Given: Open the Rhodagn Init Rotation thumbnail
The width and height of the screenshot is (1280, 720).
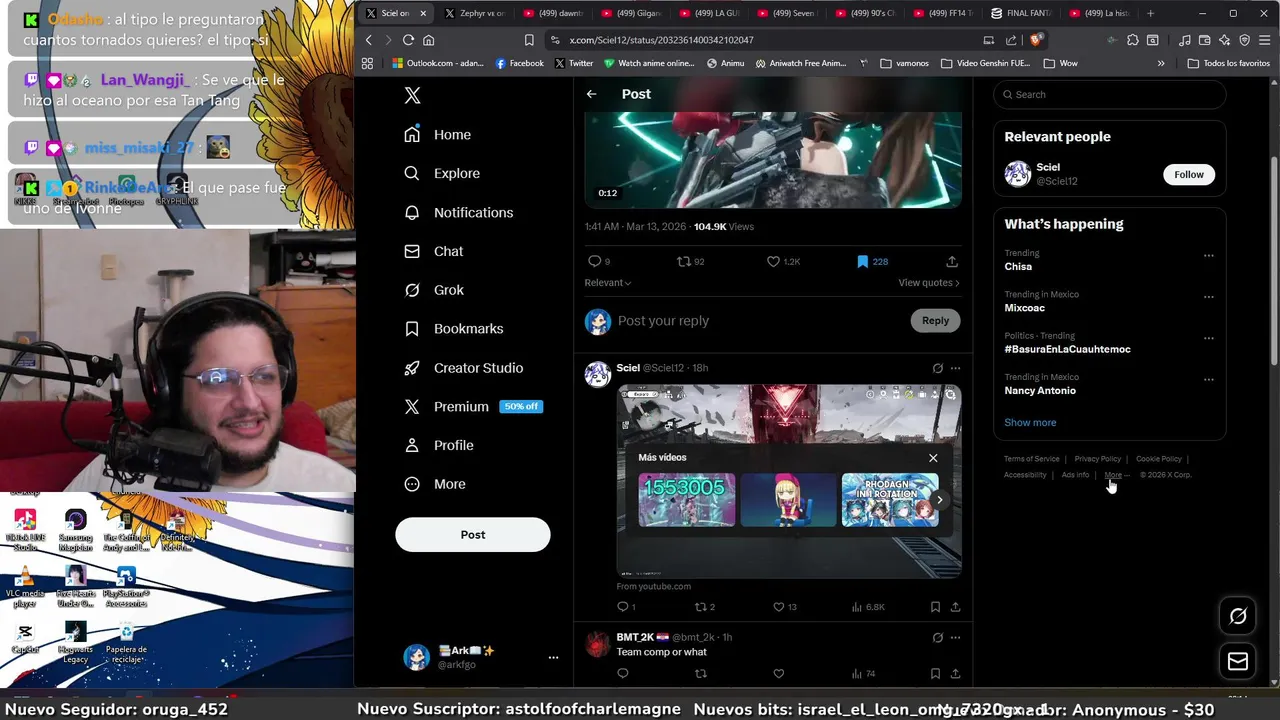Looking at the screenshot, I should 890,500.
